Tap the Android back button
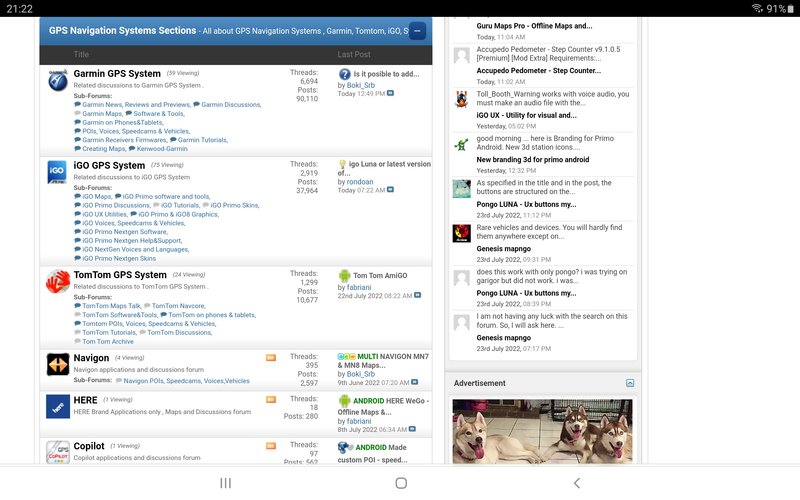 click(x=577, y=483)
